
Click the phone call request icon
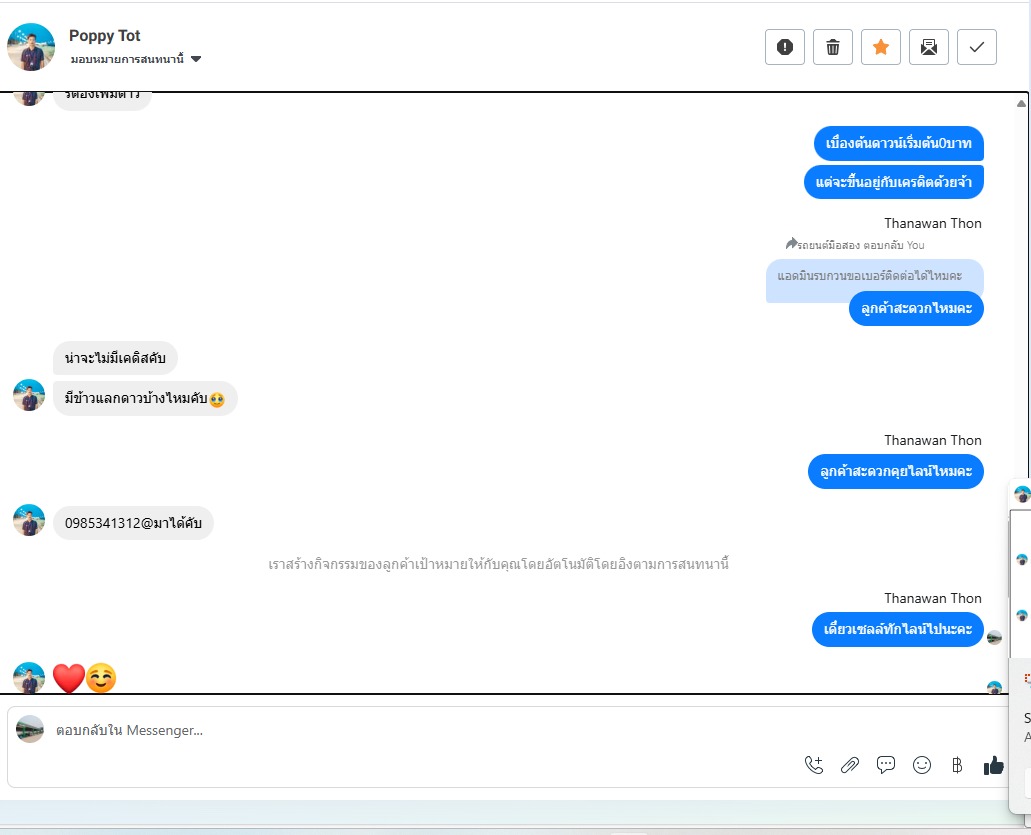coord(813,765)
